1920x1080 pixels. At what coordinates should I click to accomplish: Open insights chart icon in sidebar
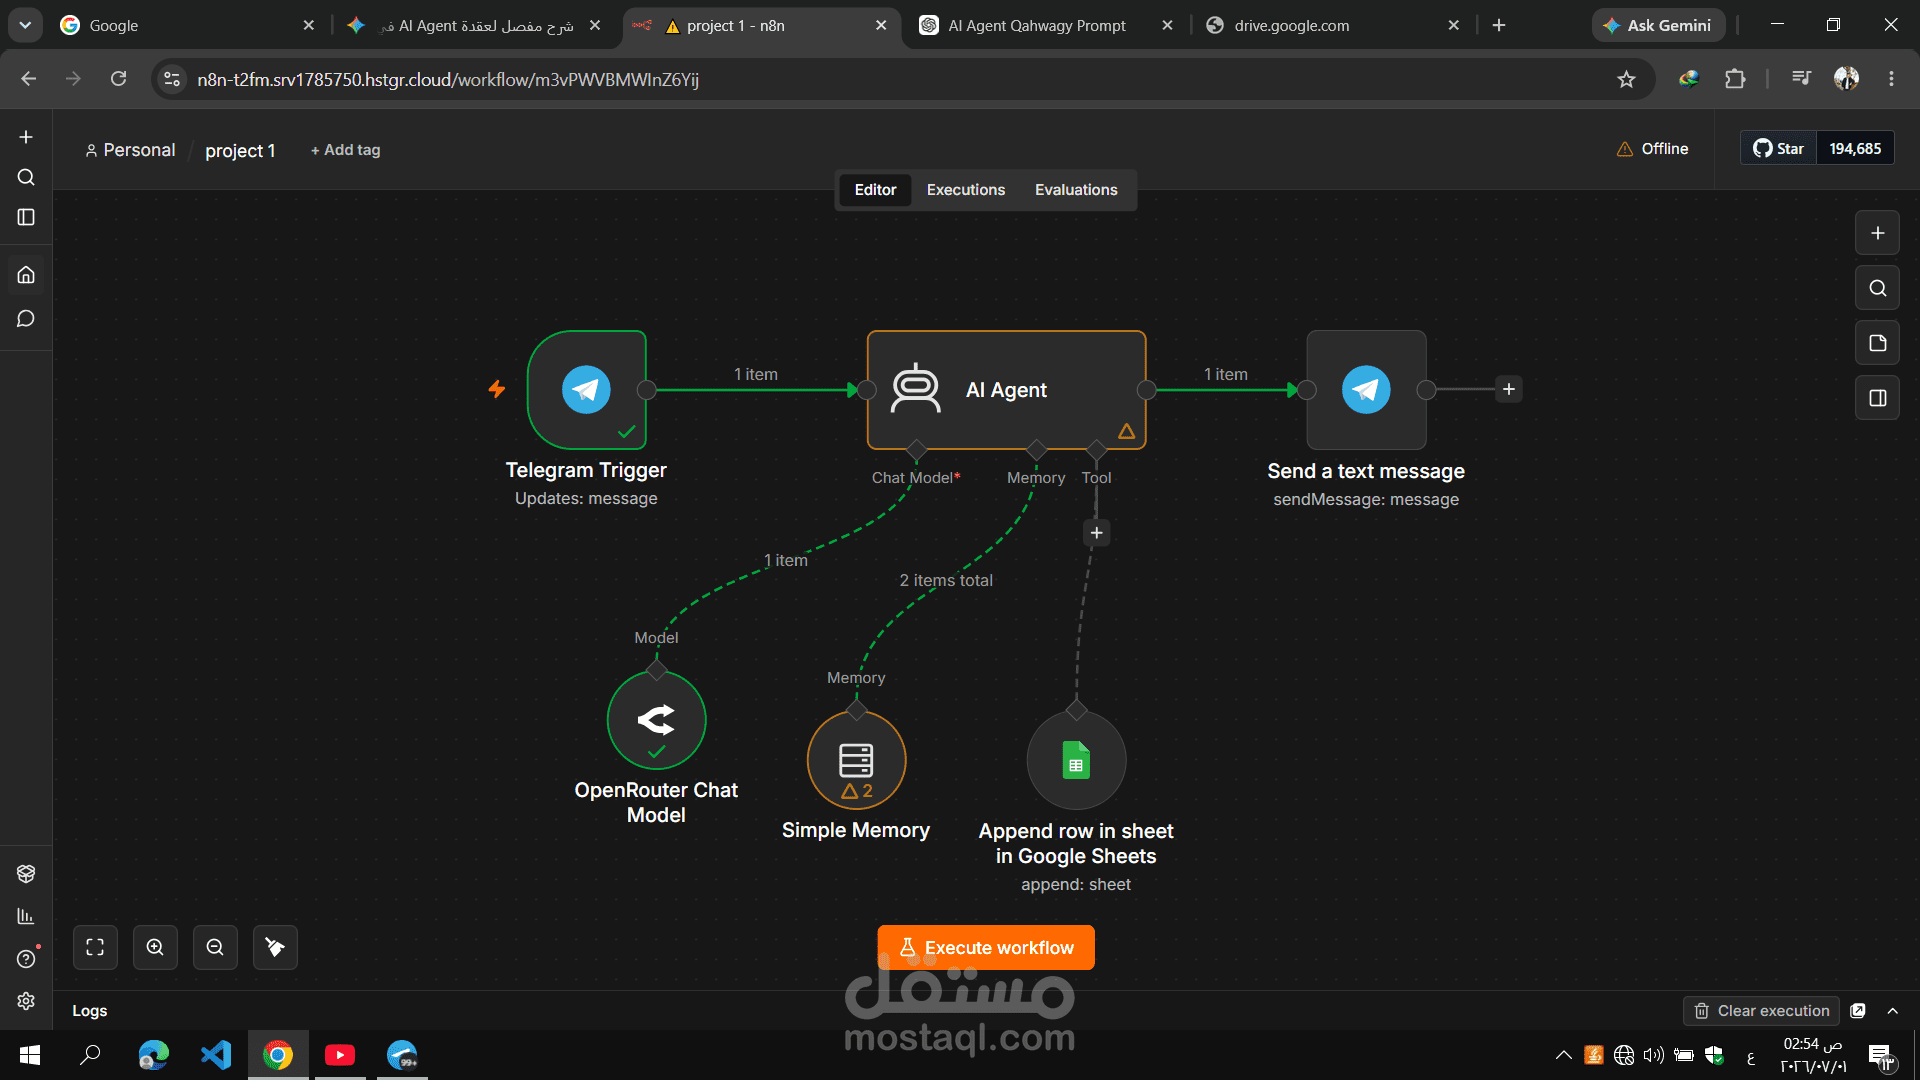coord(26,916)
